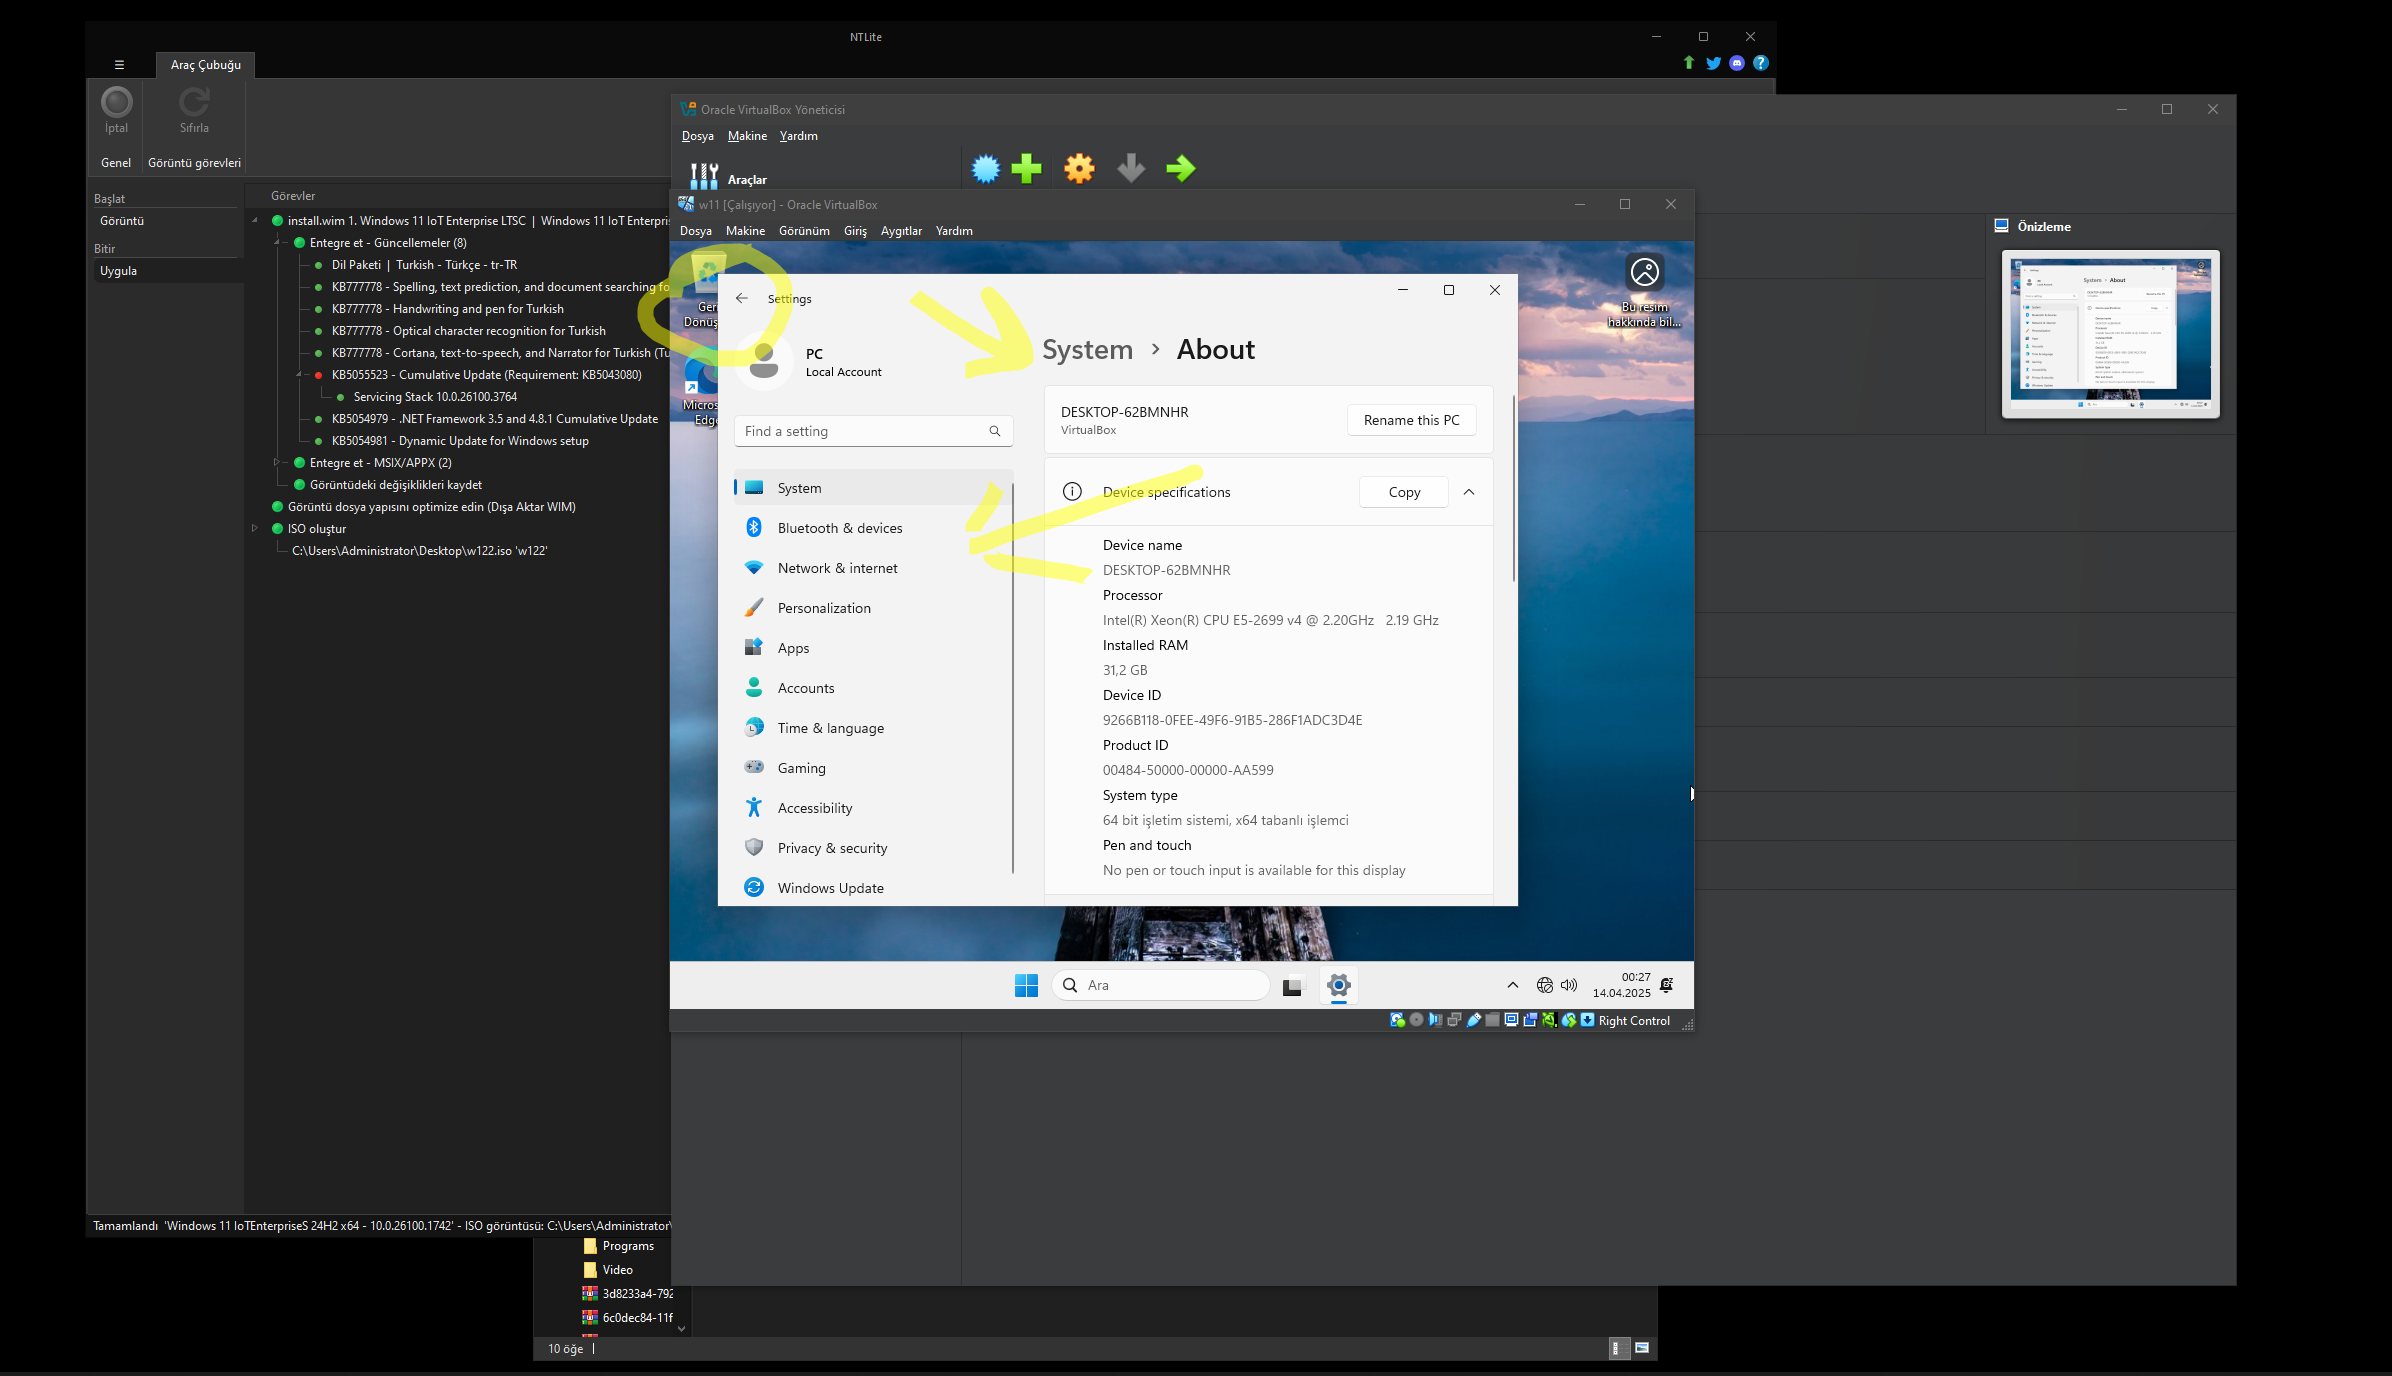The height and width of the screenshot is (1376, 2392).
Task: Click shared folders indicator in VM status bar
Action: [1492, 1020]
